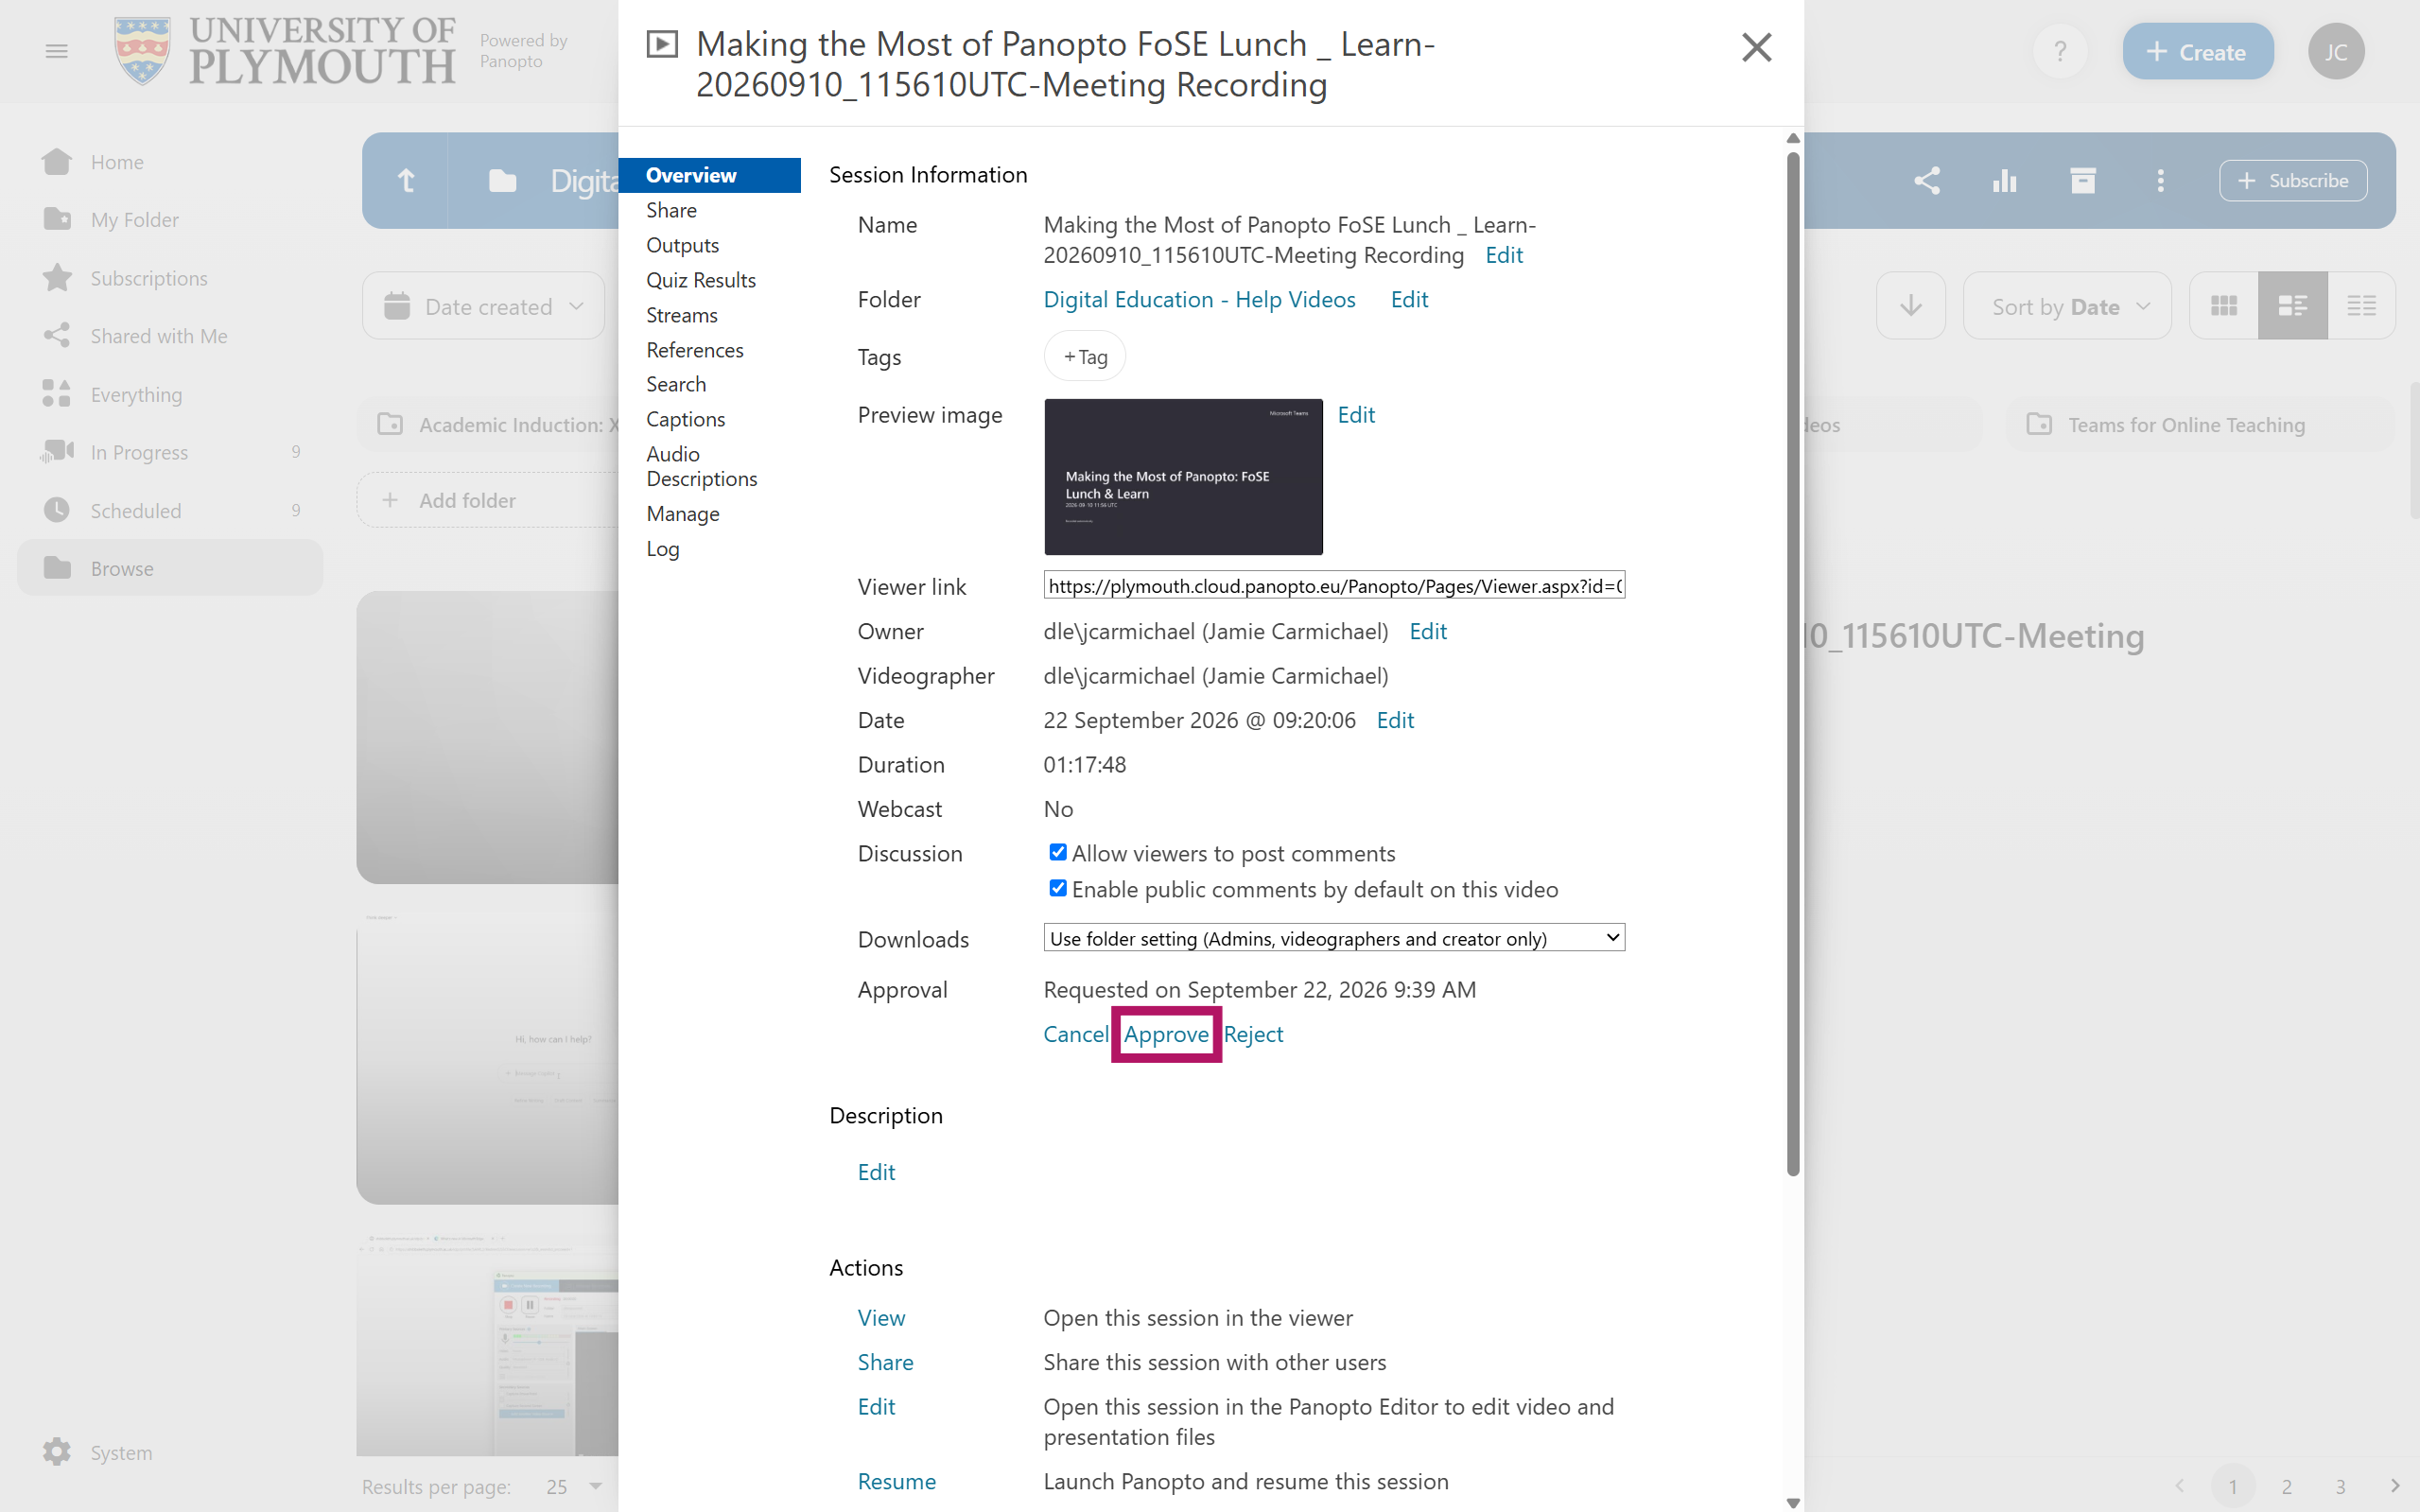Select the Share tab in dialog

click(671, 210)
